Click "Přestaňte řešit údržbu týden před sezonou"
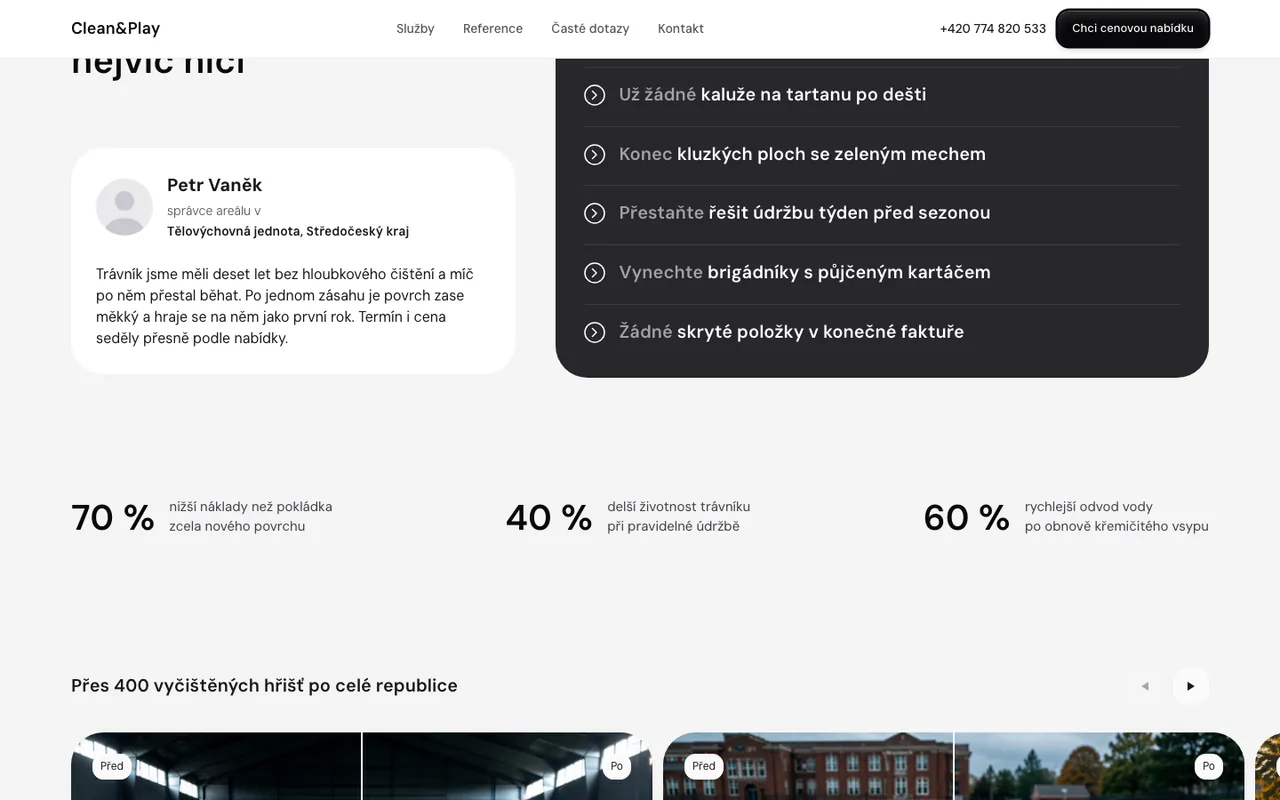 (805, 213)
